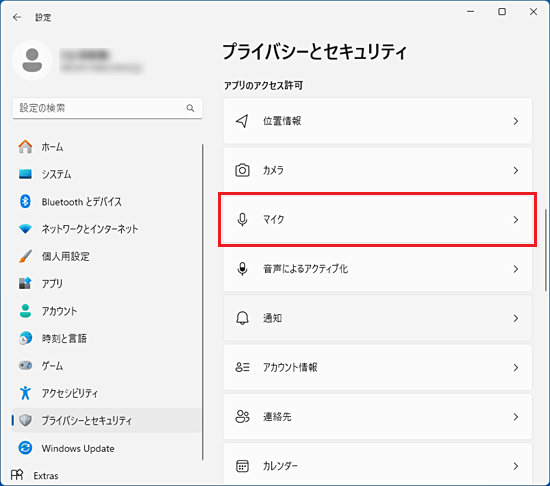Click the カメラ camera icon
Screen dimensions: 550x486
pos(242,170)
